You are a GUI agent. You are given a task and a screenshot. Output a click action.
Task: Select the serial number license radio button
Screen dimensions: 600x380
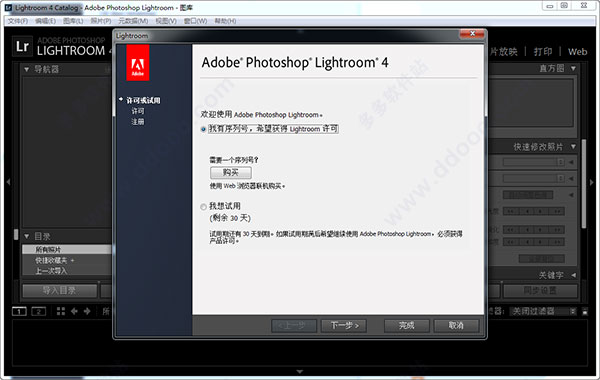pyautogui.click(x=203, y=129)
